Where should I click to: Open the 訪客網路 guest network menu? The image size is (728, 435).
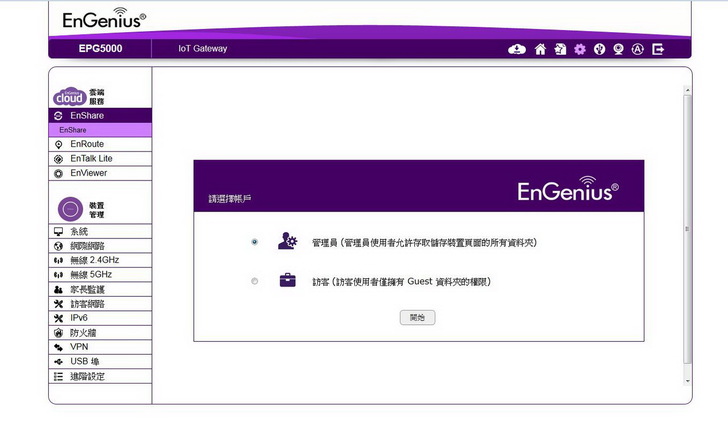point(100,304)
